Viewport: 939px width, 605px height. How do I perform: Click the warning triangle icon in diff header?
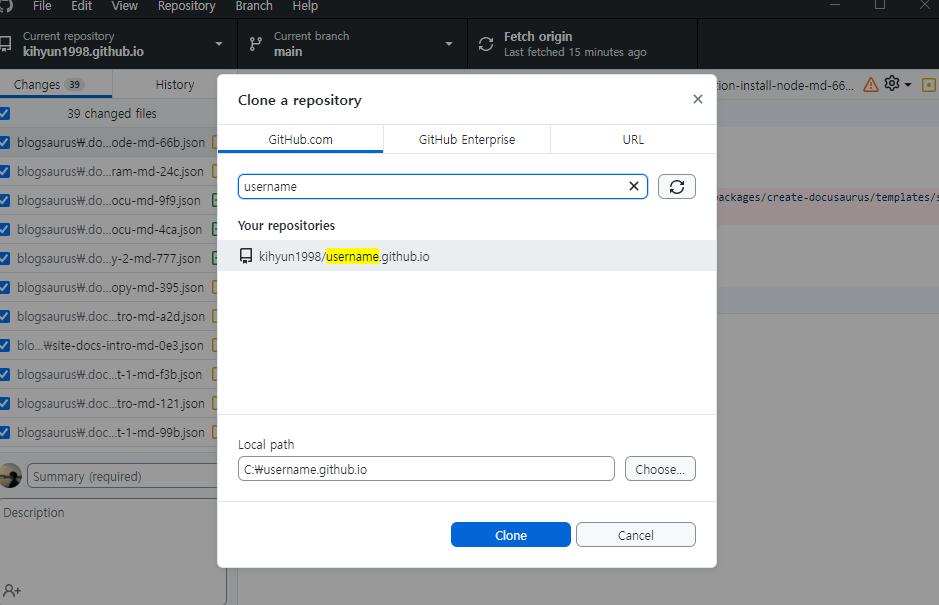tap(871, 85)
